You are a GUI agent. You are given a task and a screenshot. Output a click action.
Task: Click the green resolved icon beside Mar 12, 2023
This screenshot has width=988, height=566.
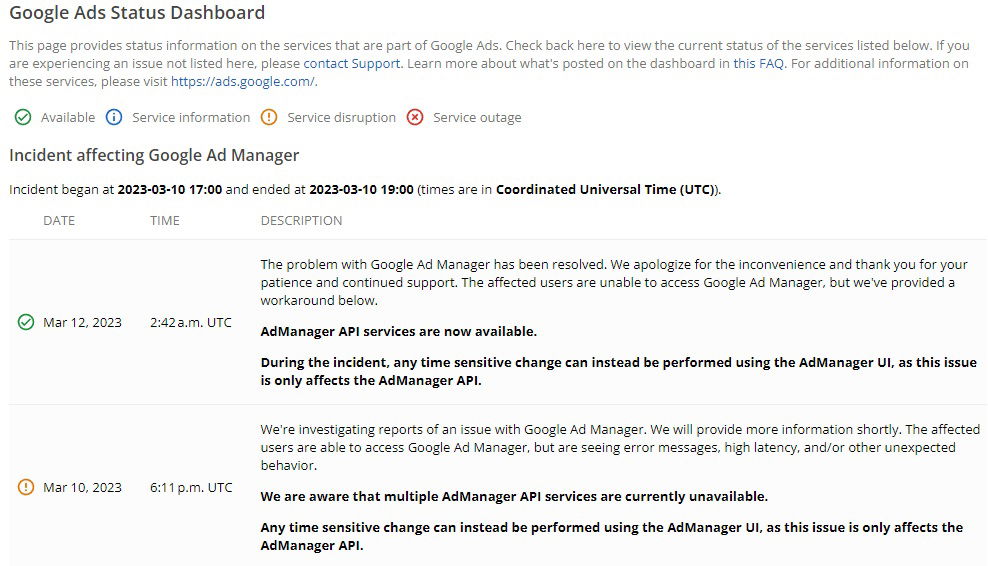coord(26,322)
